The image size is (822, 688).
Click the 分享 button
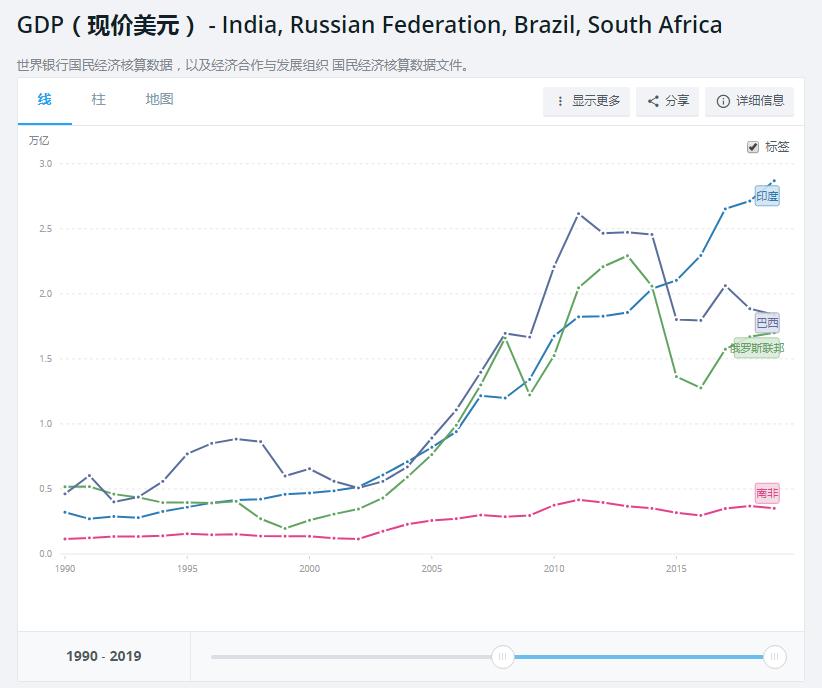point(668,101)
